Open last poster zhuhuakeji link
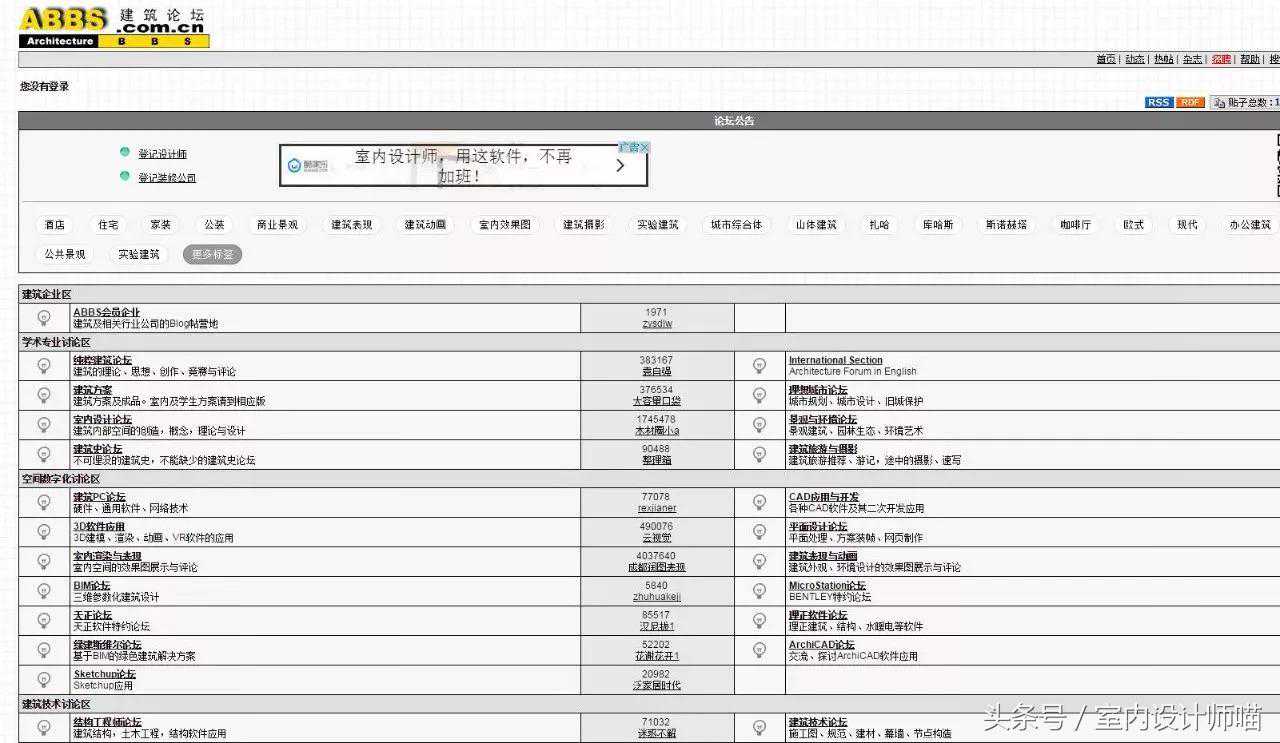 (x=656, y=597)
